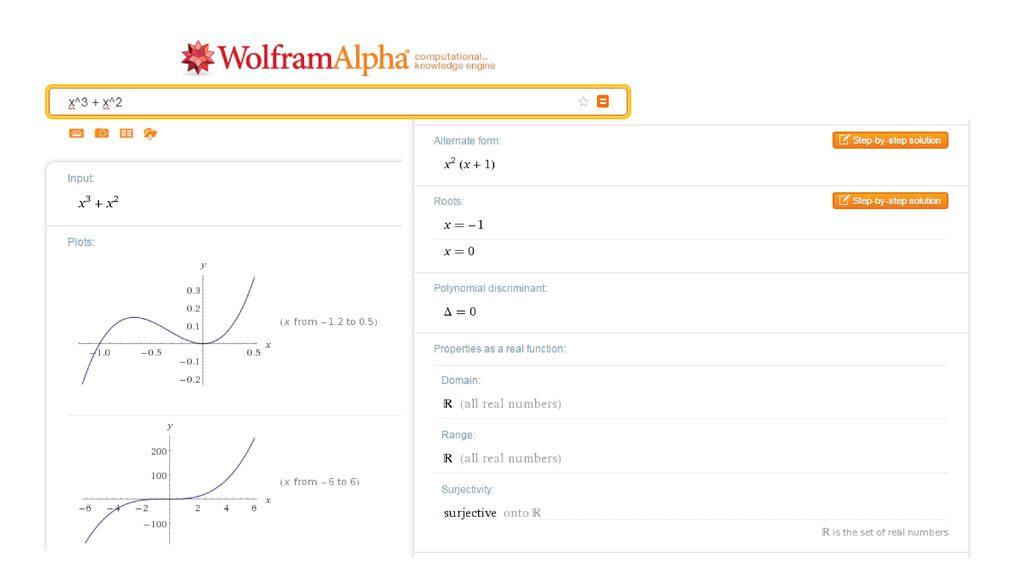The image size is (1024, 576).
Task: Click the orange compute equals button
Action: pos(603,101)
